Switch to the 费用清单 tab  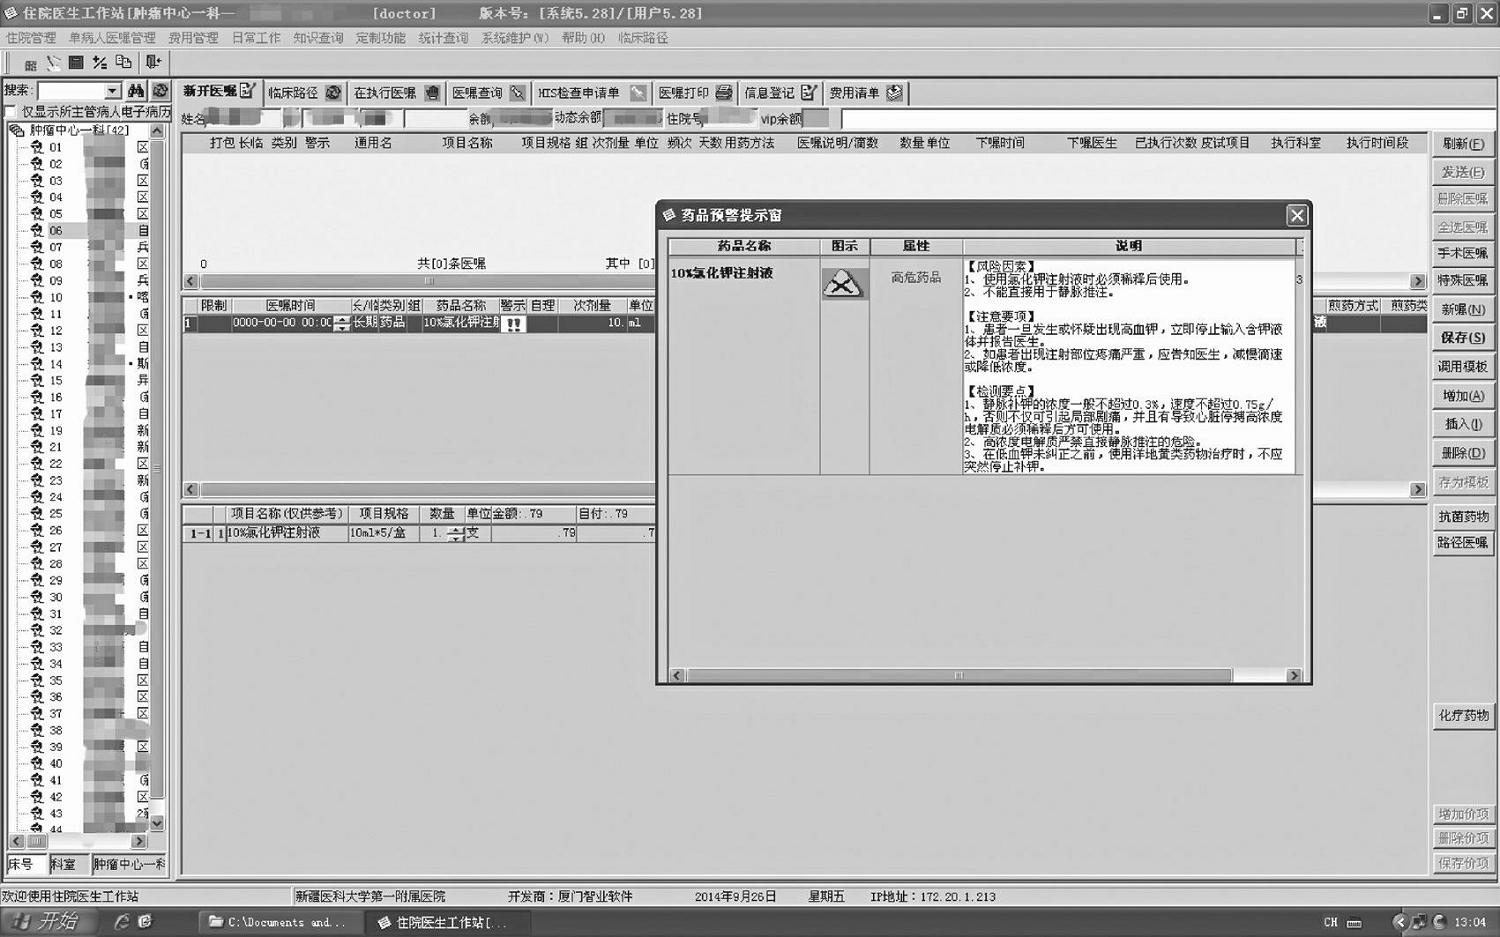[866, 93]
